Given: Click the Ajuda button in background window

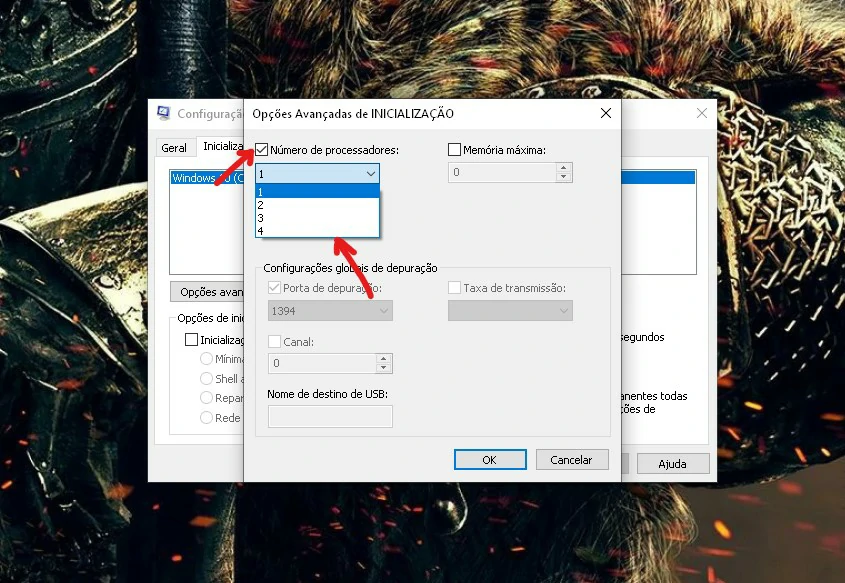Looking at the screenshot, I should (673, 464).
